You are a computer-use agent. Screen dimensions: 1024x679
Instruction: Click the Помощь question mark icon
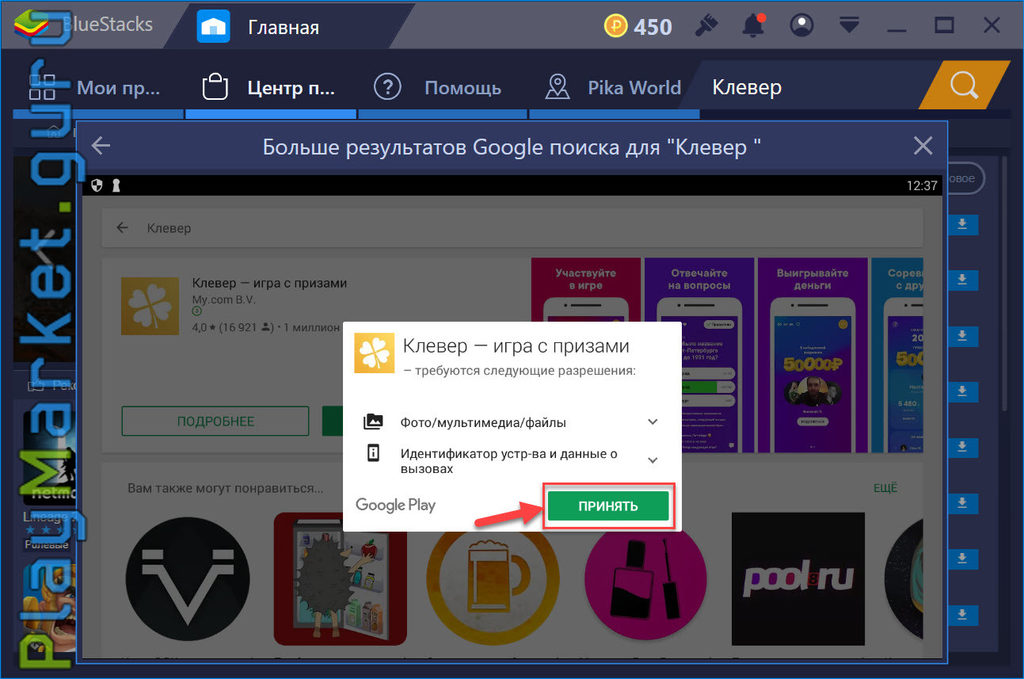point(387,87)
